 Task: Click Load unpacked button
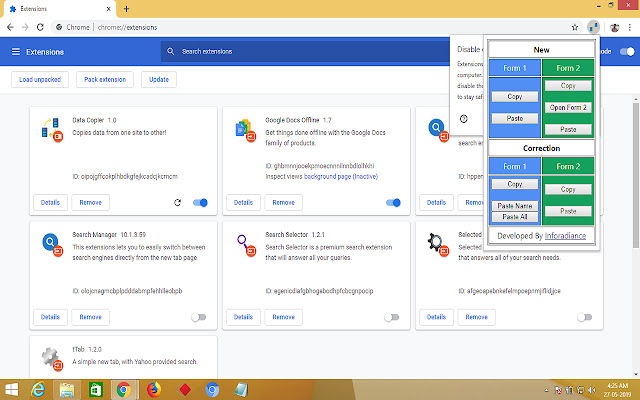[x=40, y=80]
